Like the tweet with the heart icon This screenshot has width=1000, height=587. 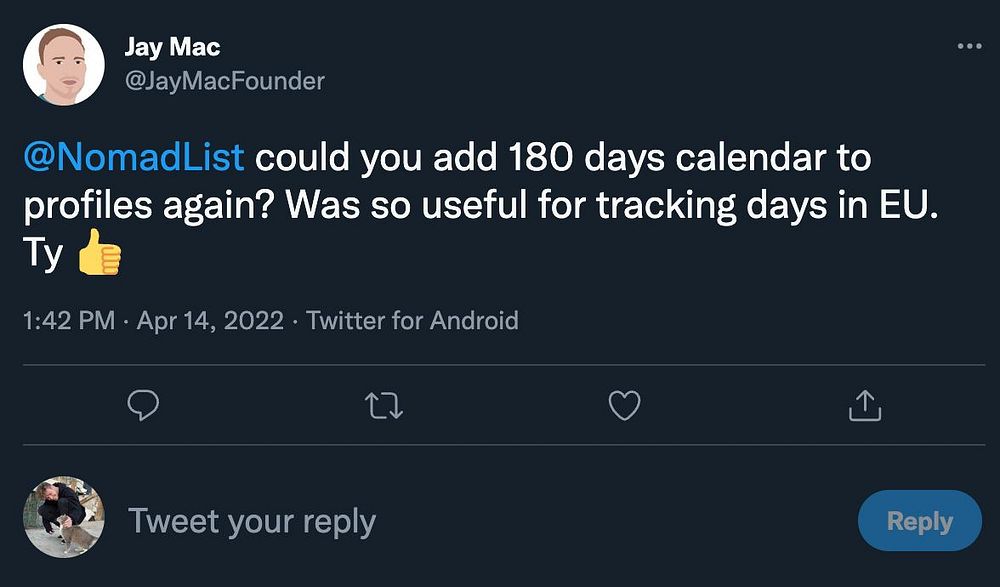(x=625, y=405)
